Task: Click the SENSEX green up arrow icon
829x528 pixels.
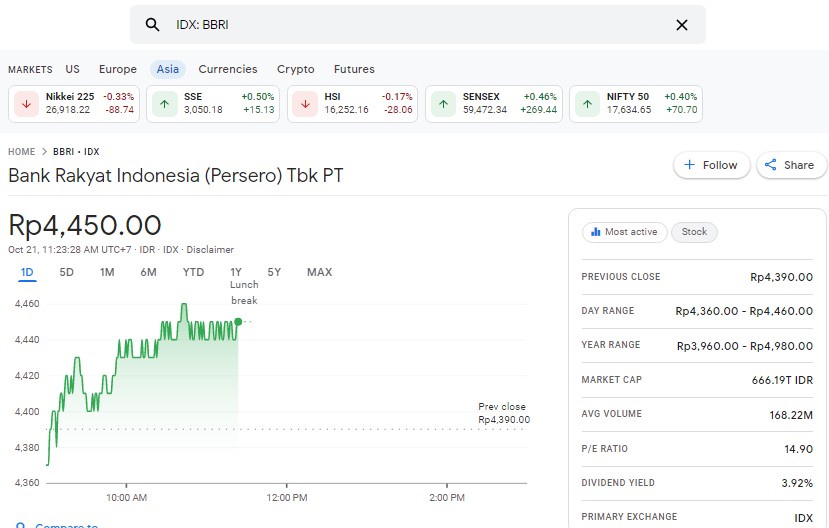Action: pyautogui.click(x=444, y=104)
